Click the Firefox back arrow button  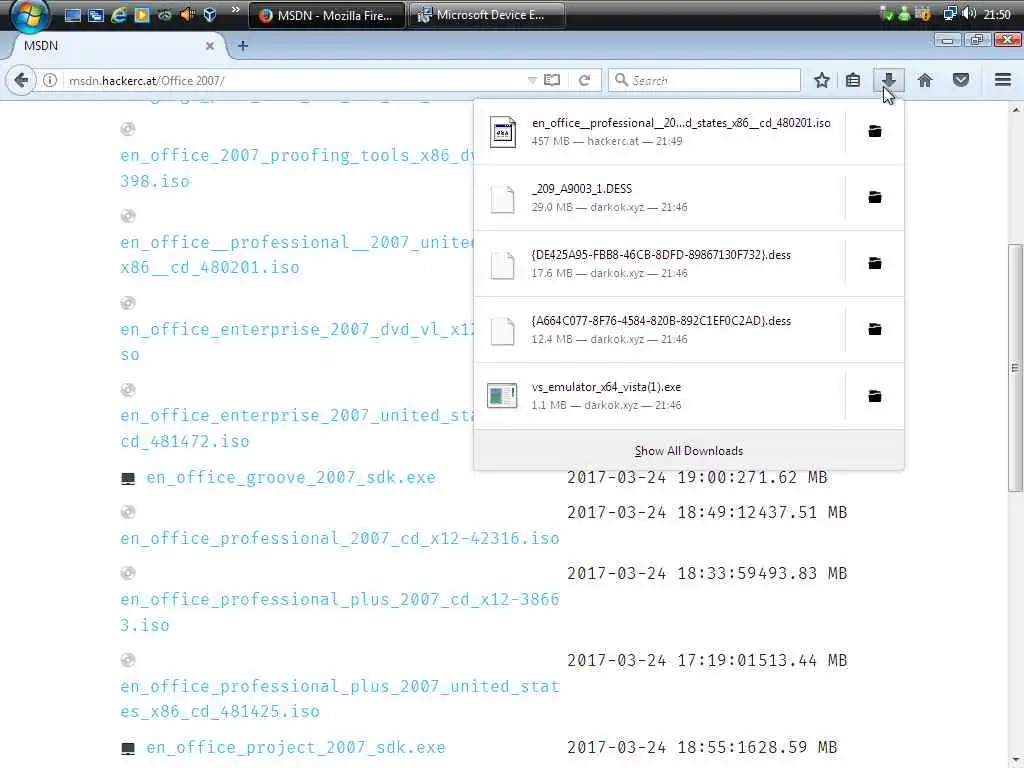tap(21, 80)
